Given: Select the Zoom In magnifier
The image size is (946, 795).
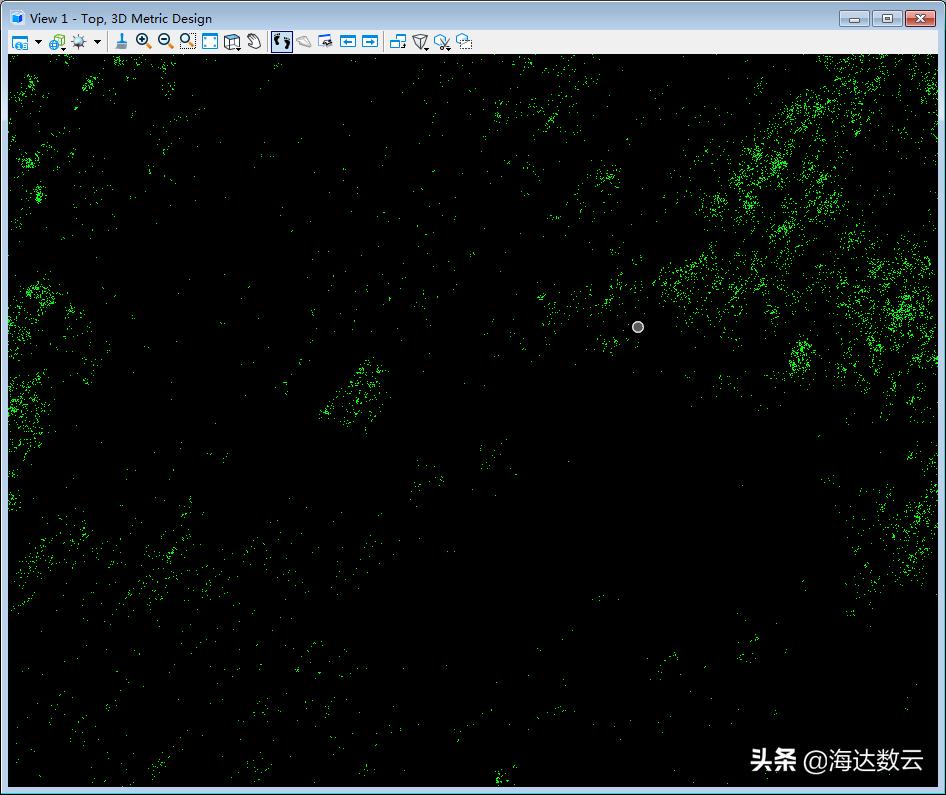Looking at the screenshot, I should (x=143, y=42).
